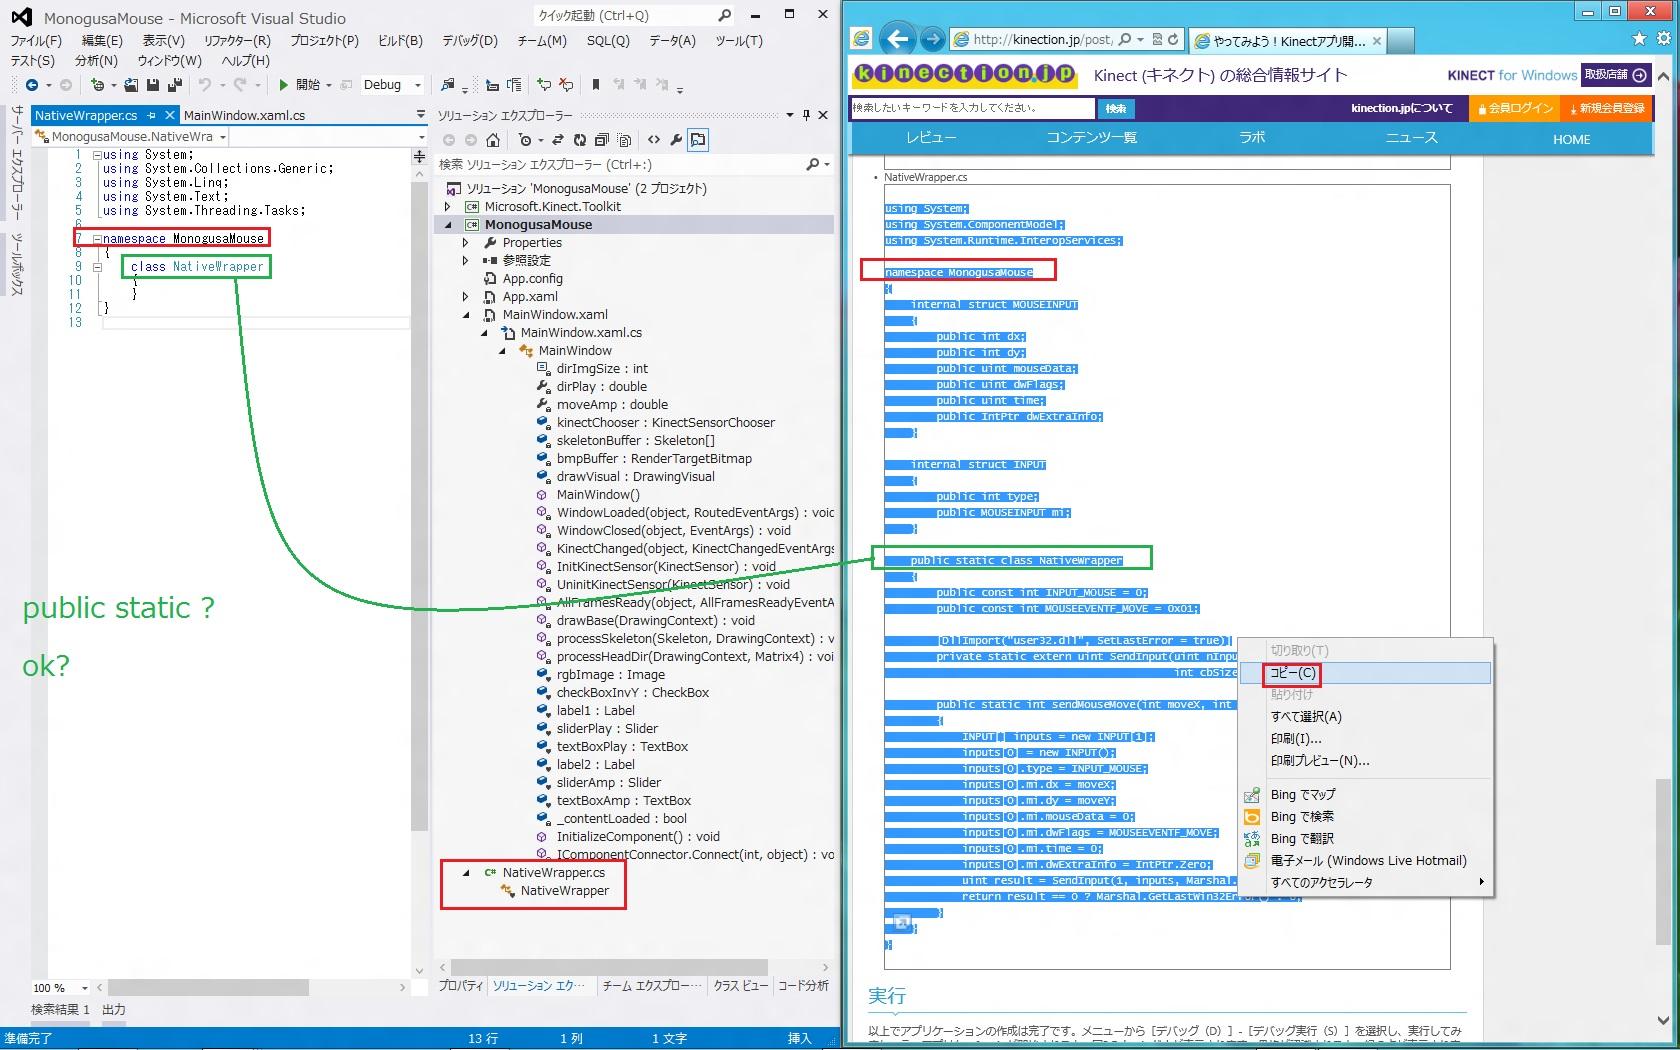Toggle Preview Selected Items in Solution Explorer
1680x1050 pixels.
pyautogui.click(x=698, y=140)
